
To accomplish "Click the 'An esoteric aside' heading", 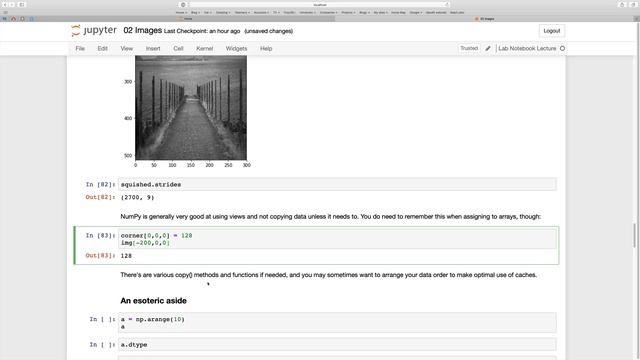I will pyautogui.click(x=153, y=301).
